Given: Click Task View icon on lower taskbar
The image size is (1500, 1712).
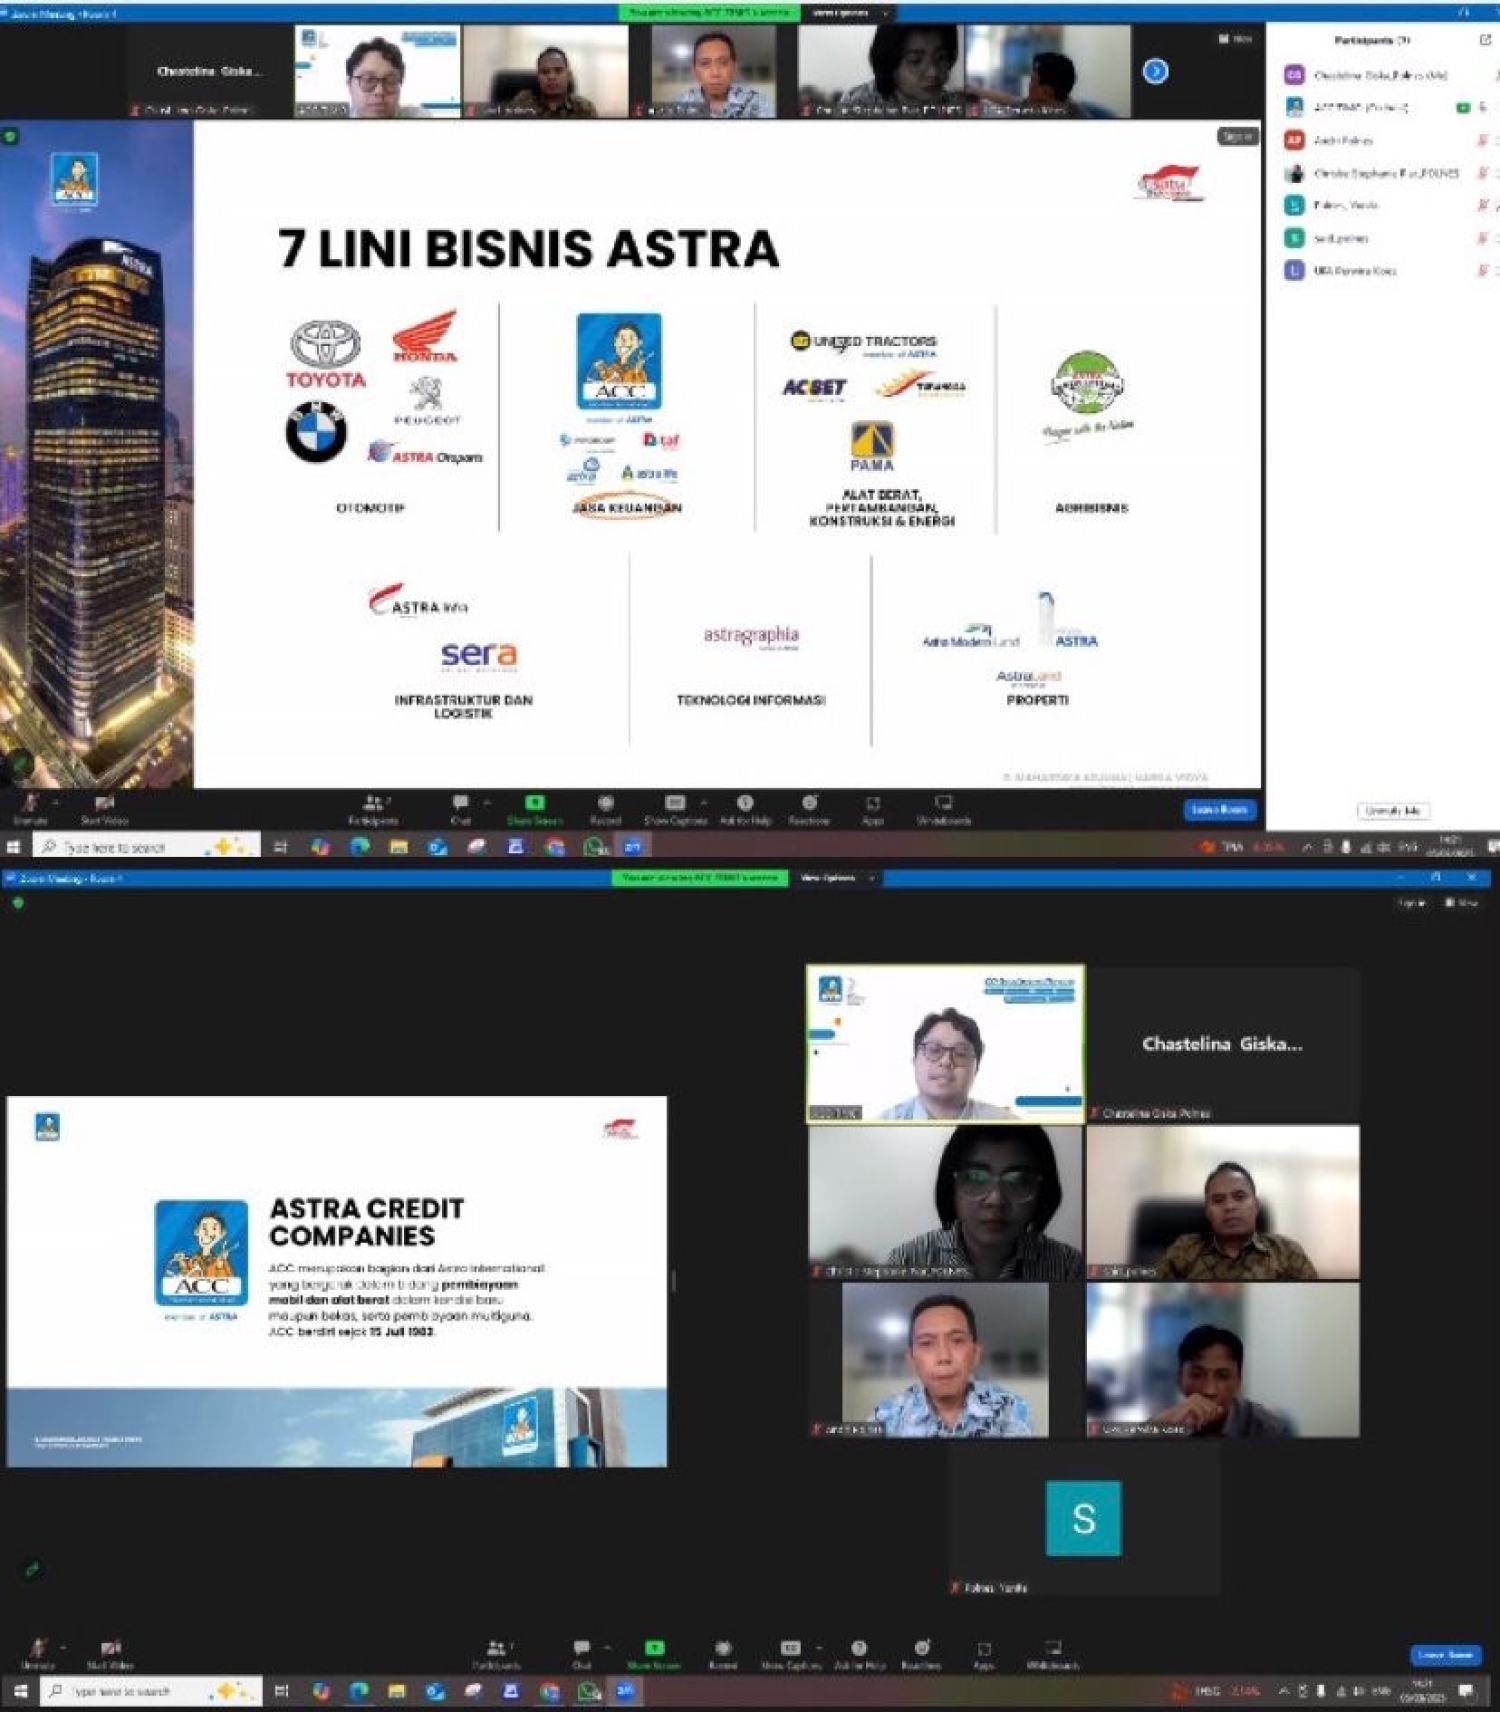Looking at the screenshot, I should pos(282,1691).
